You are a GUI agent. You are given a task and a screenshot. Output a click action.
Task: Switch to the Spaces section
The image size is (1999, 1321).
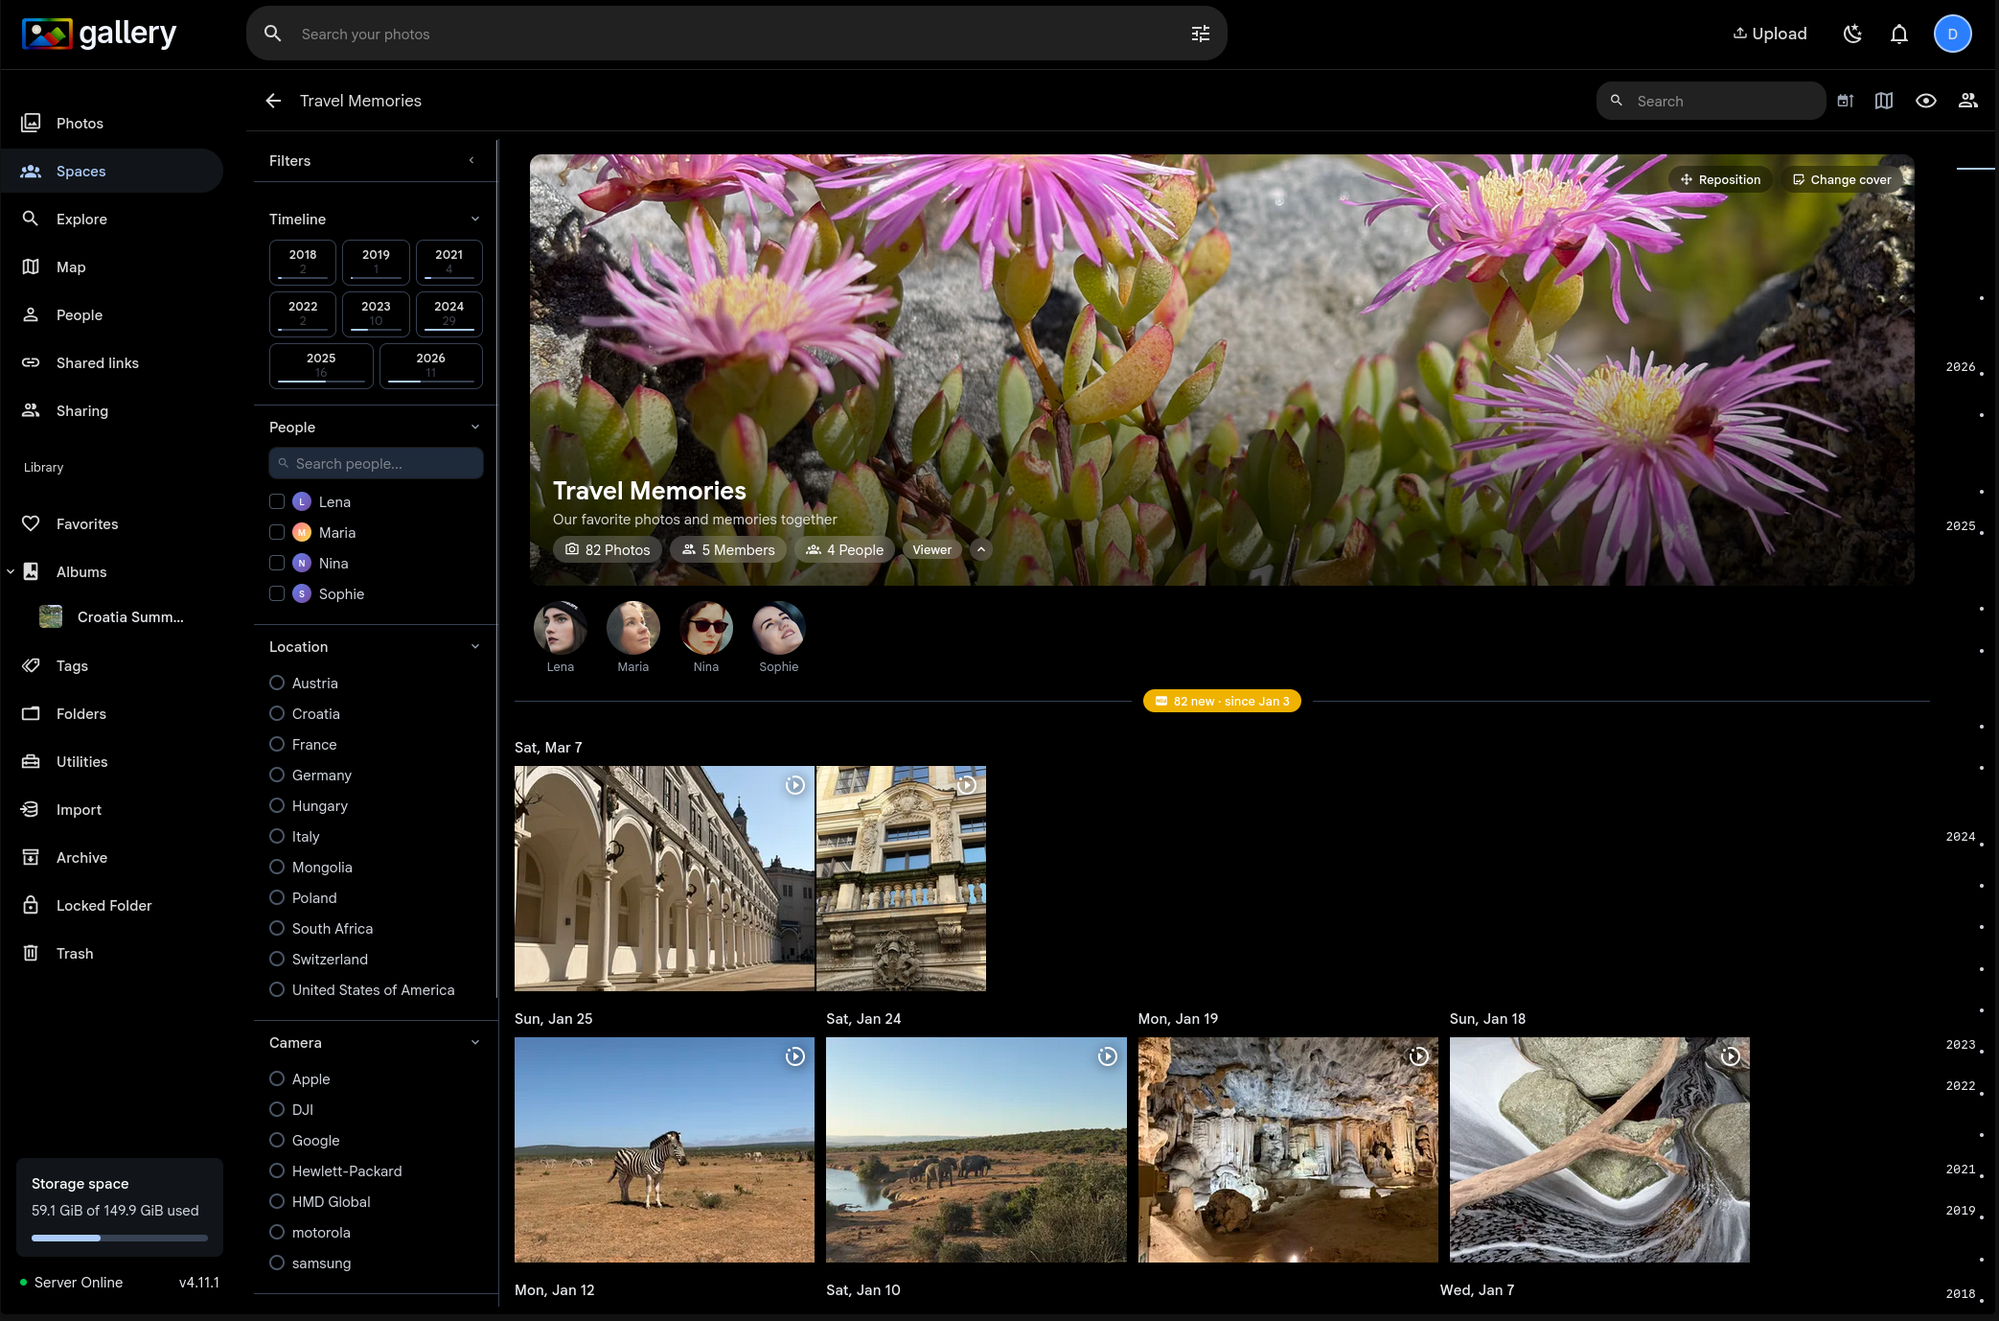pos(80,171)
